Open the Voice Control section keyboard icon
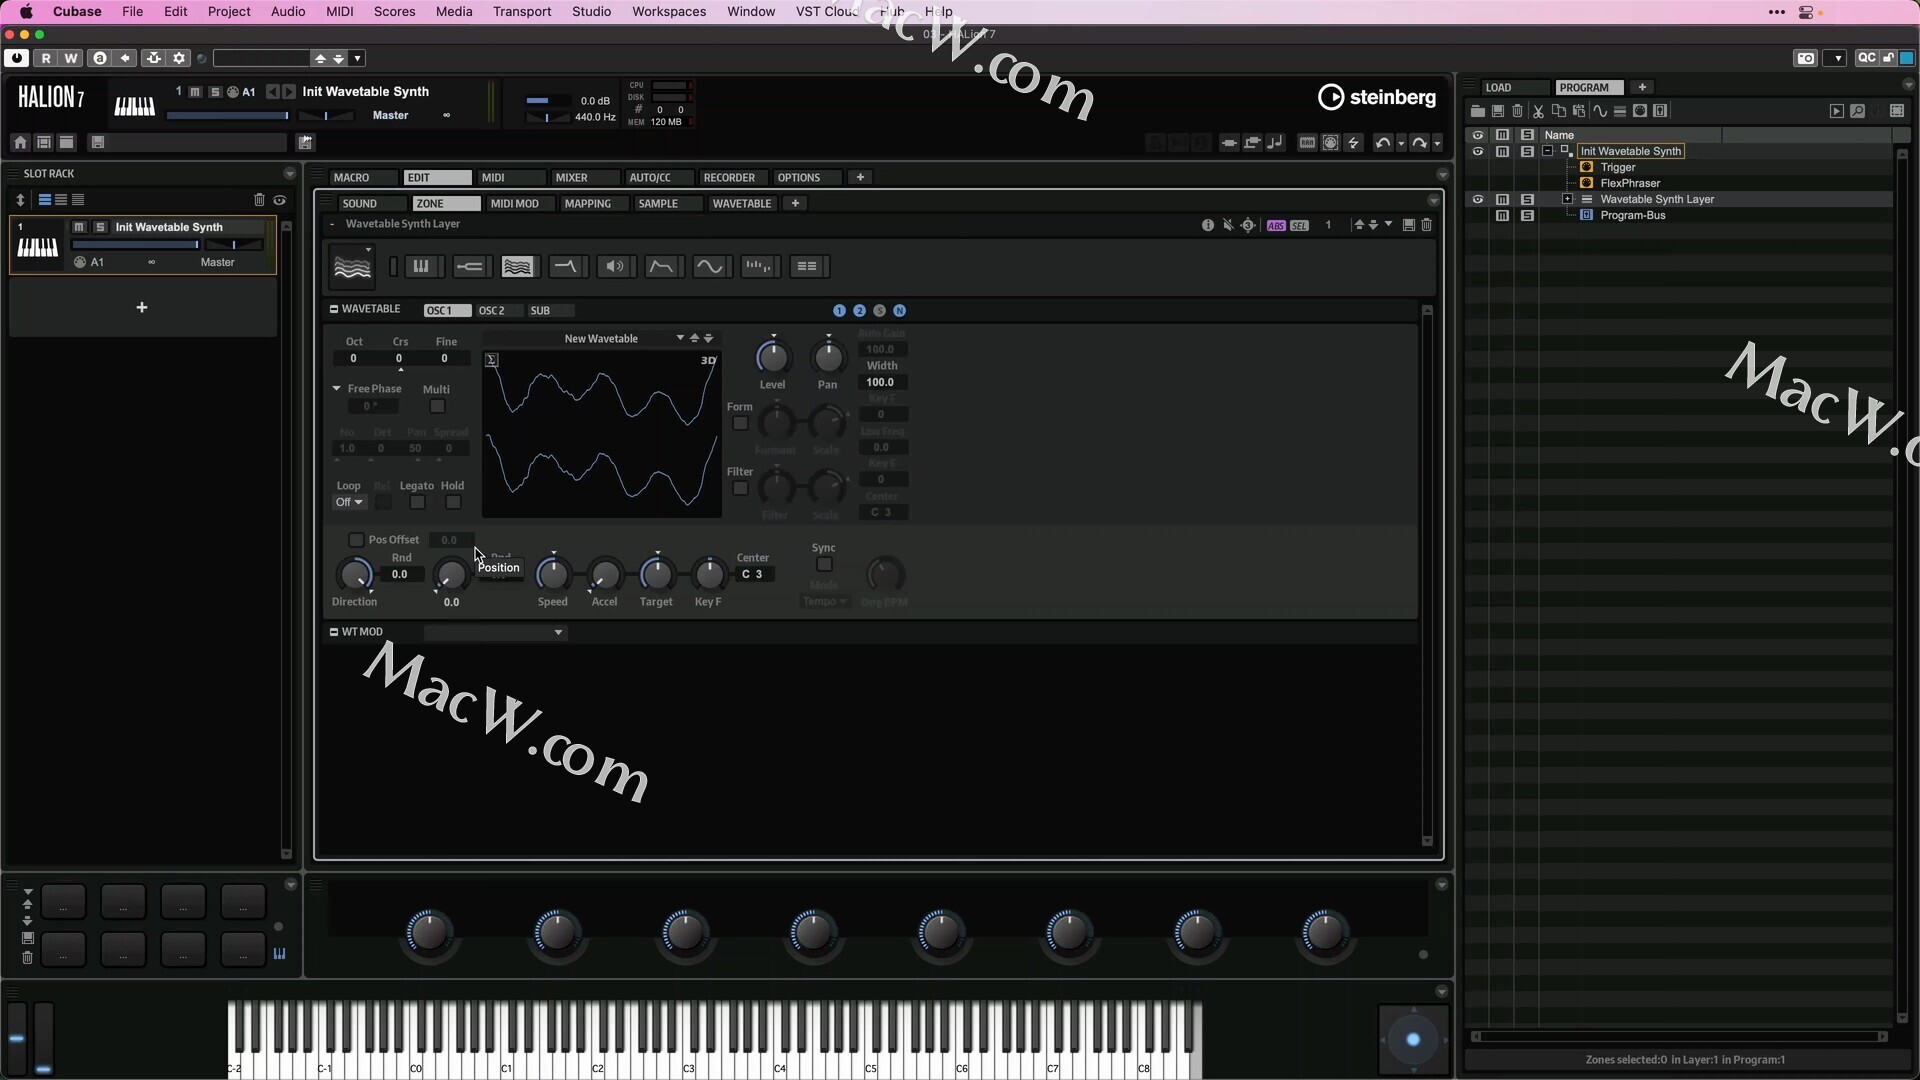The height and width of the screenshot is (1080, 1920). pos(421,267)
